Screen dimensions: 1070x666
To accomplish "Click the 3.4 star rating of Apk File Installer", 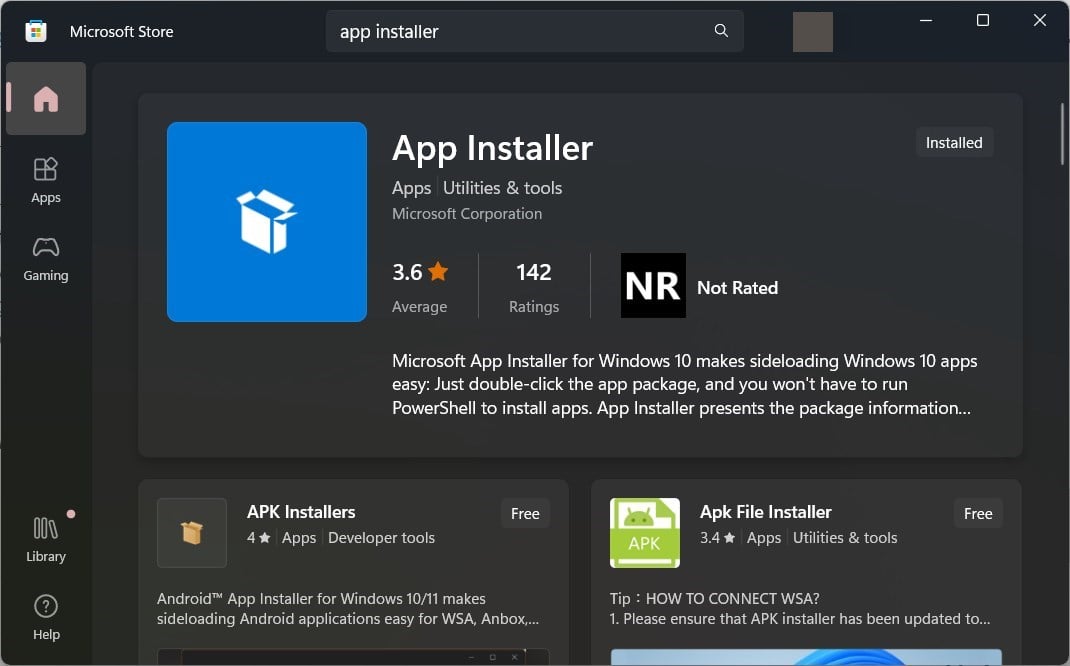I will [717, 538].
